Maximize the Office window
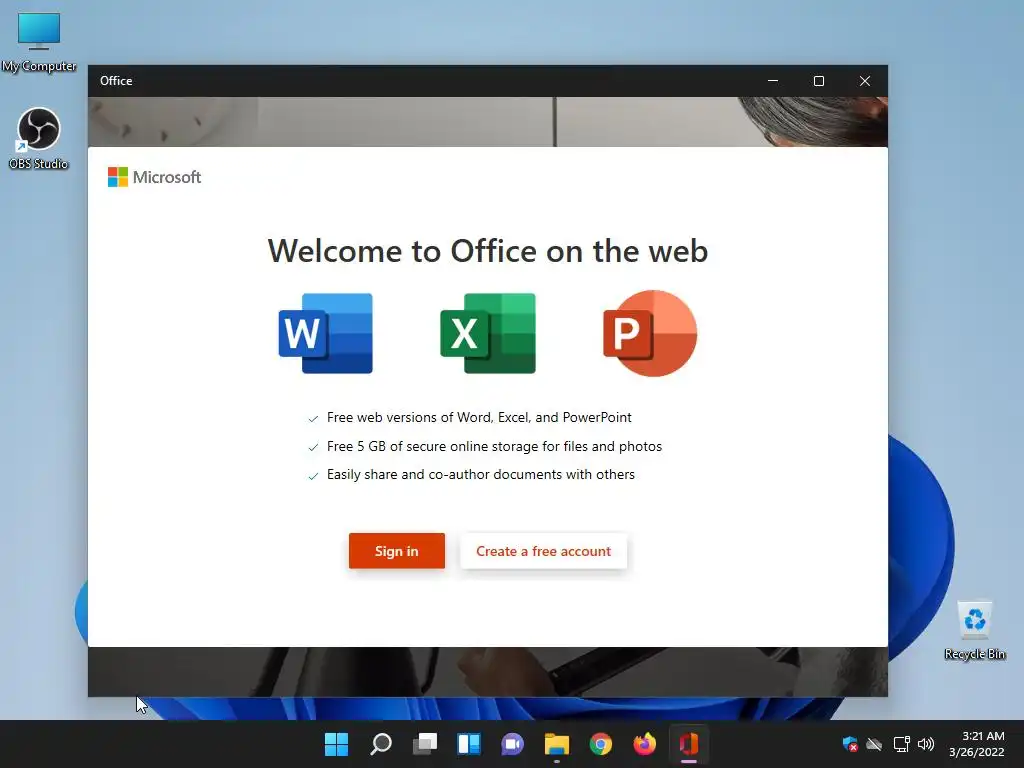 click(819, 81)
